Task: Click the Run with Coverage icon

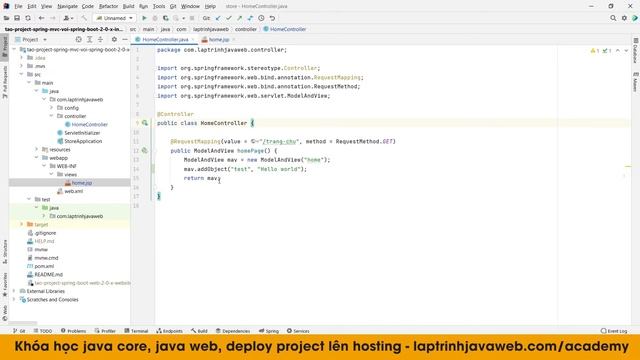Action: point(166,18)
